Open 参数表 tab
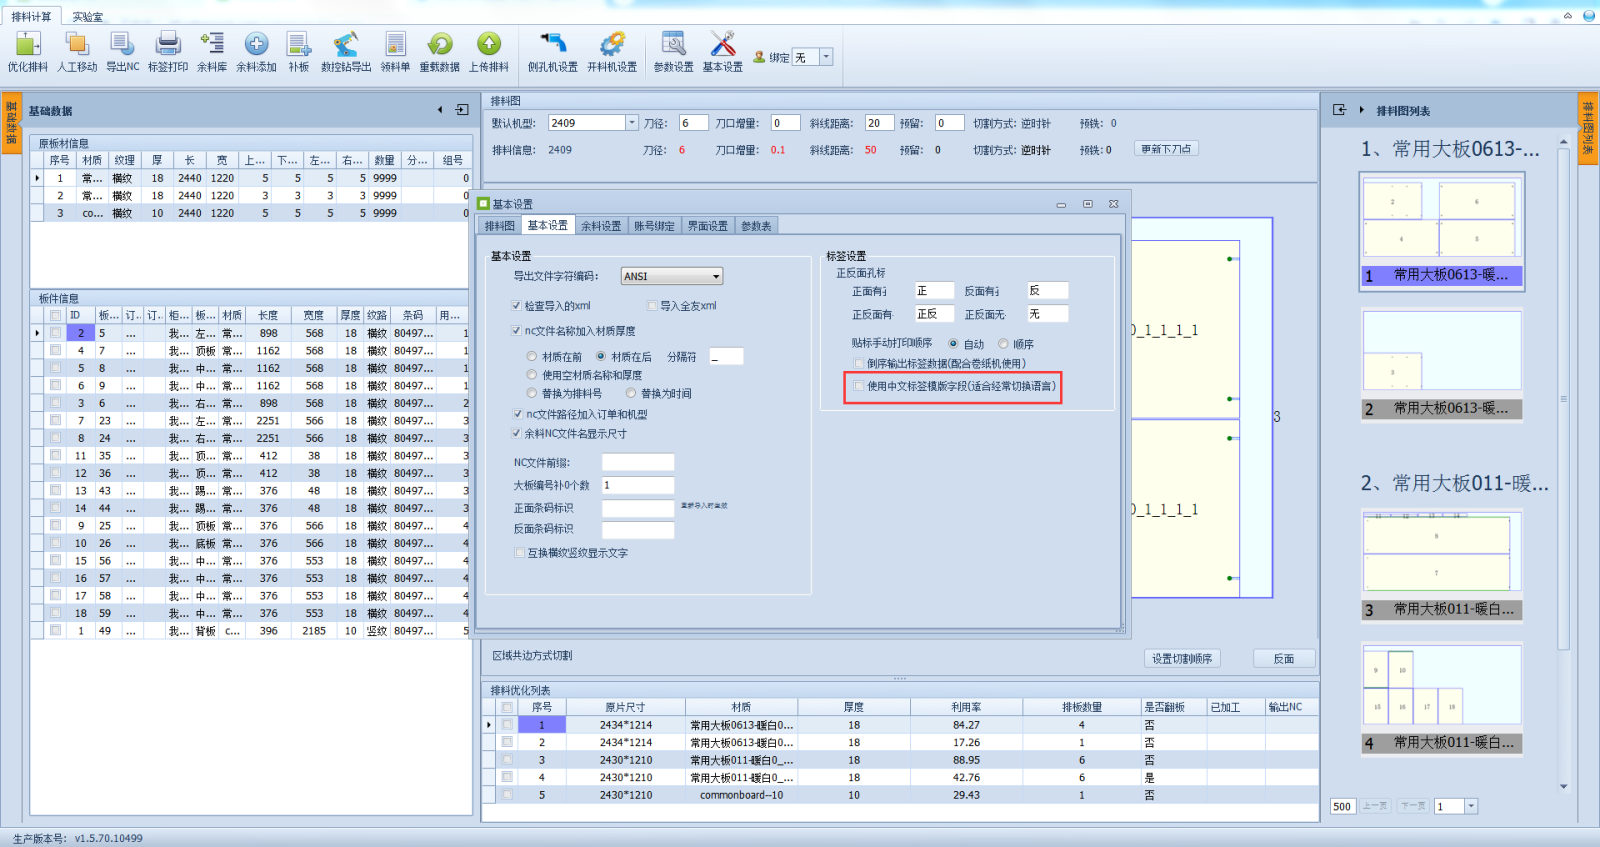 pyautogui.click(x=756, y=226)
